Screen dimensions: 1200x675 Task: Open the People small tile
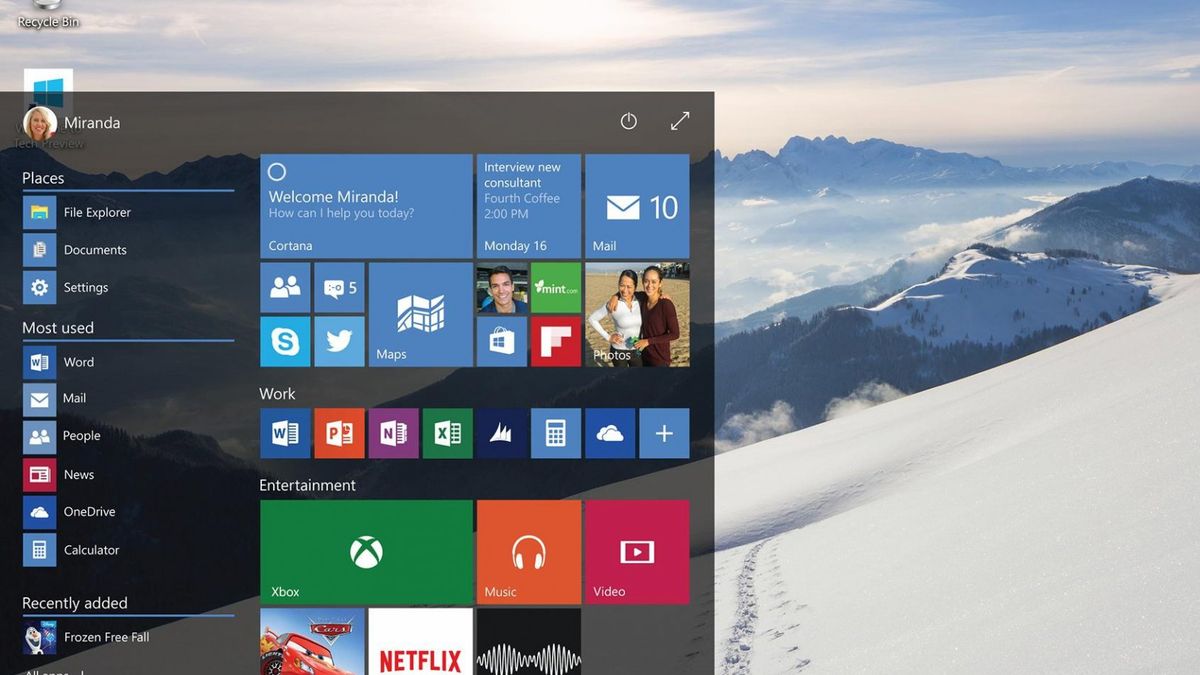click(285, 288)
